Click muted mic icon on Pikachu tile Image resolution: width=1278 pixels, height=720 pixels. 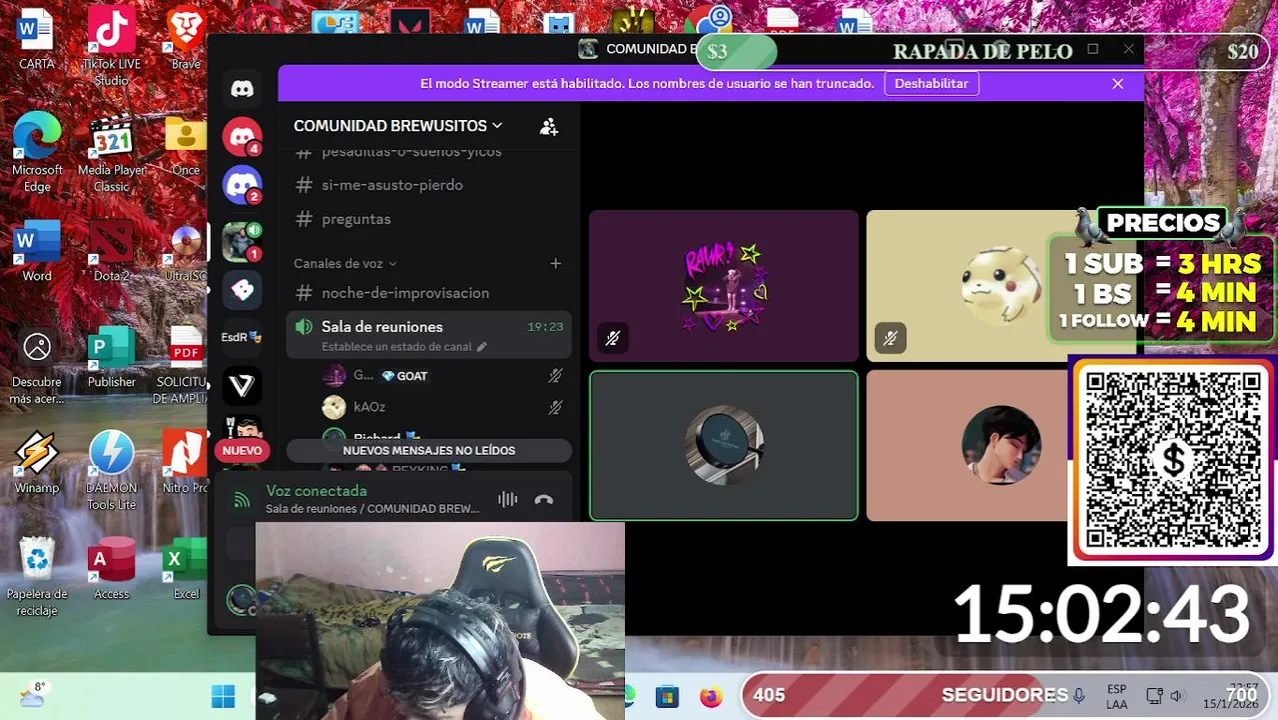(x=890, y=339)
